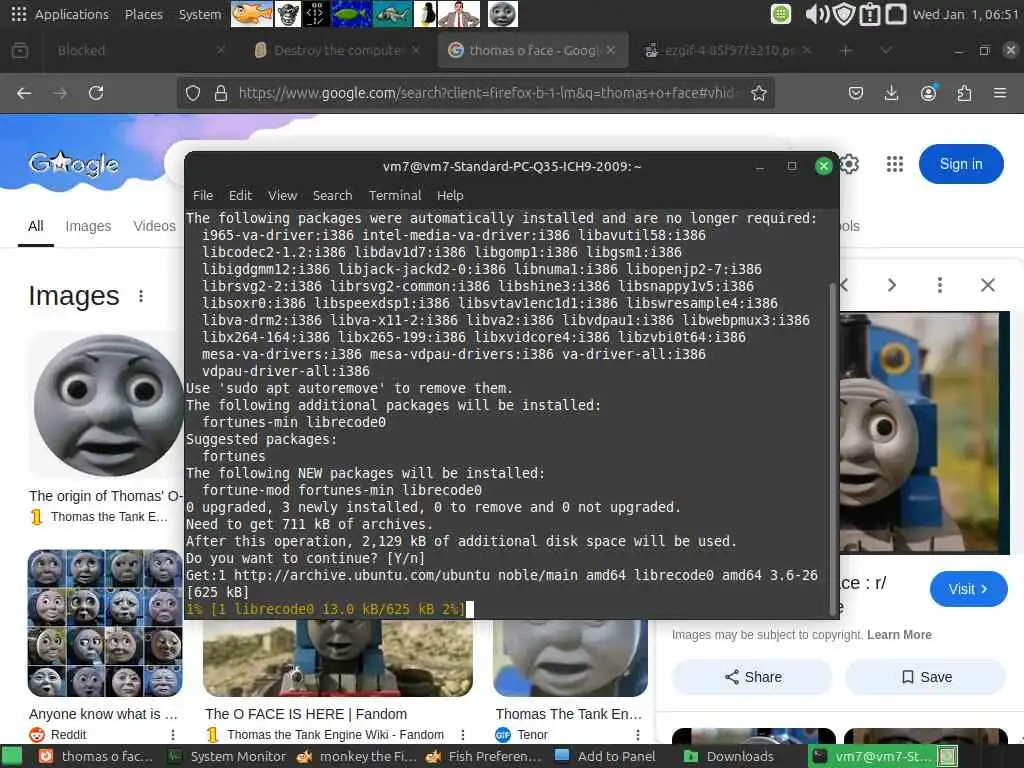Open terminal Edit menu
The height and width of the screenshot is (768, 1024).
point(240,195)
